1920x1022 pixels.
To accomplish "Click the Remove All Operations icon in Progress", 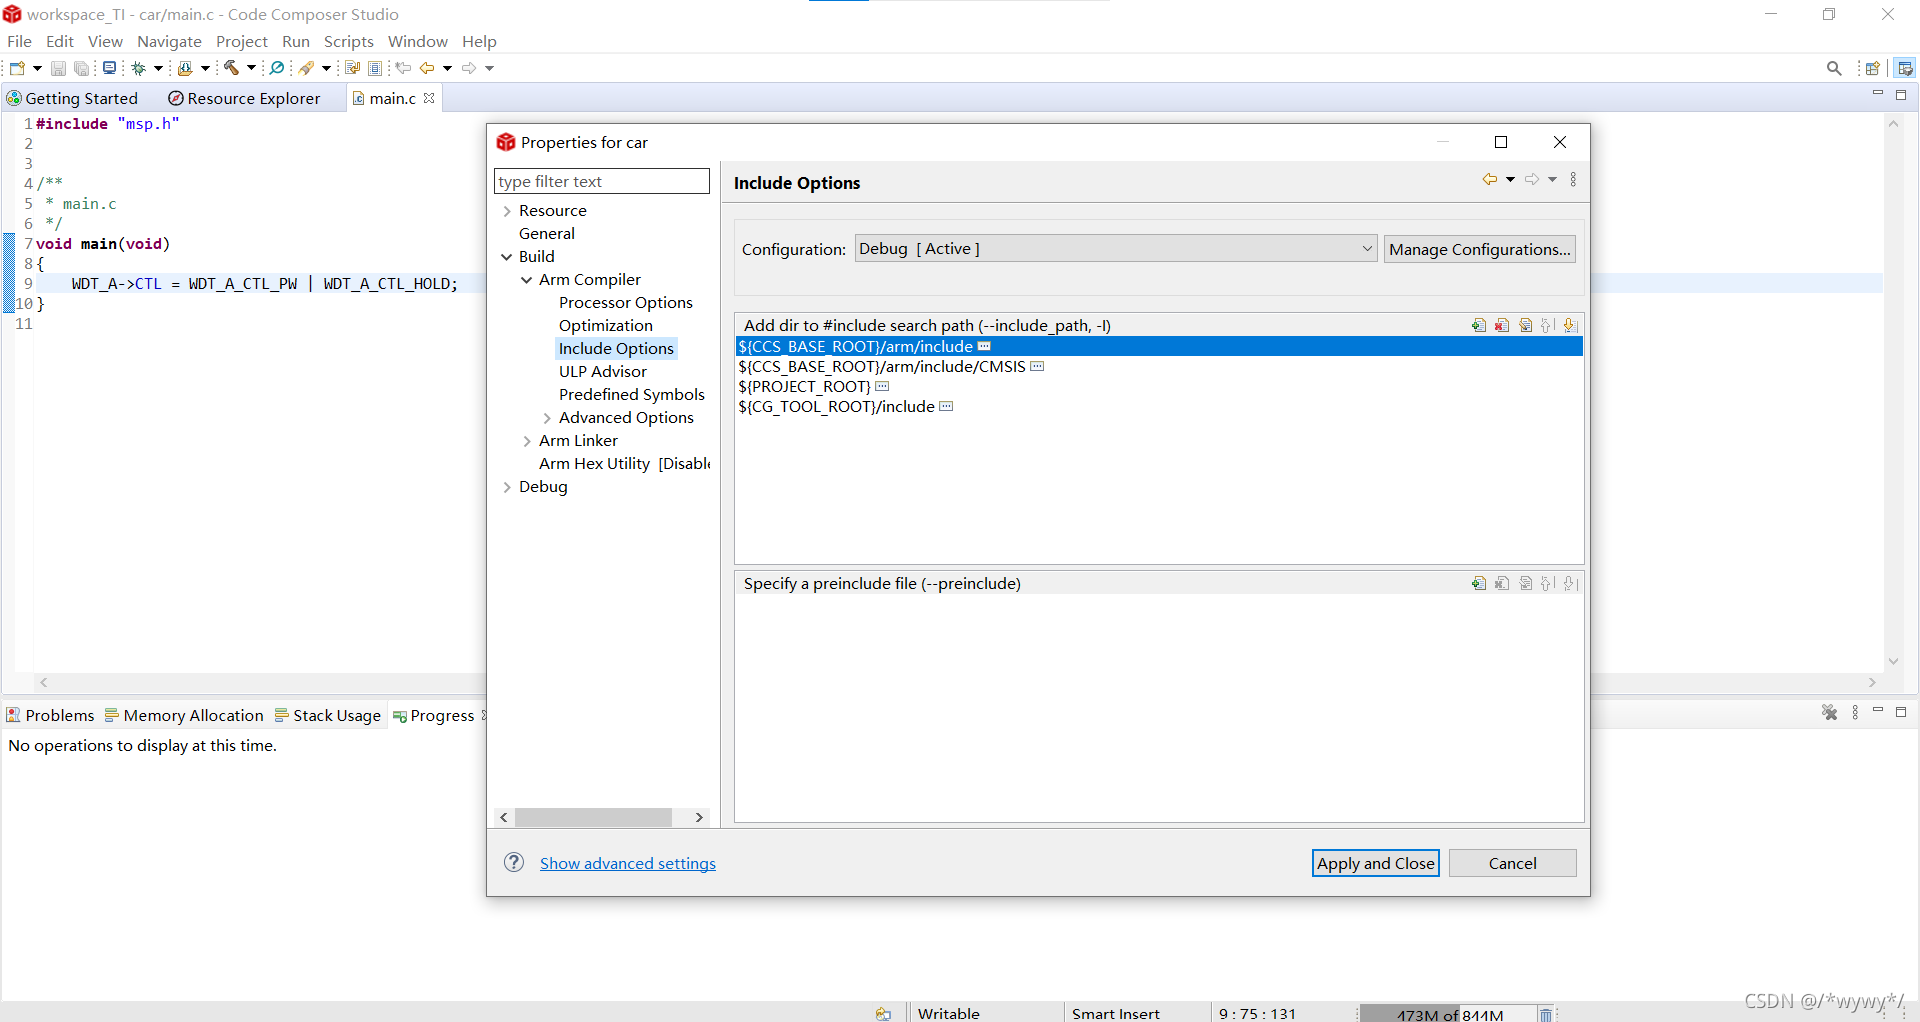I will coord(1829,712).
